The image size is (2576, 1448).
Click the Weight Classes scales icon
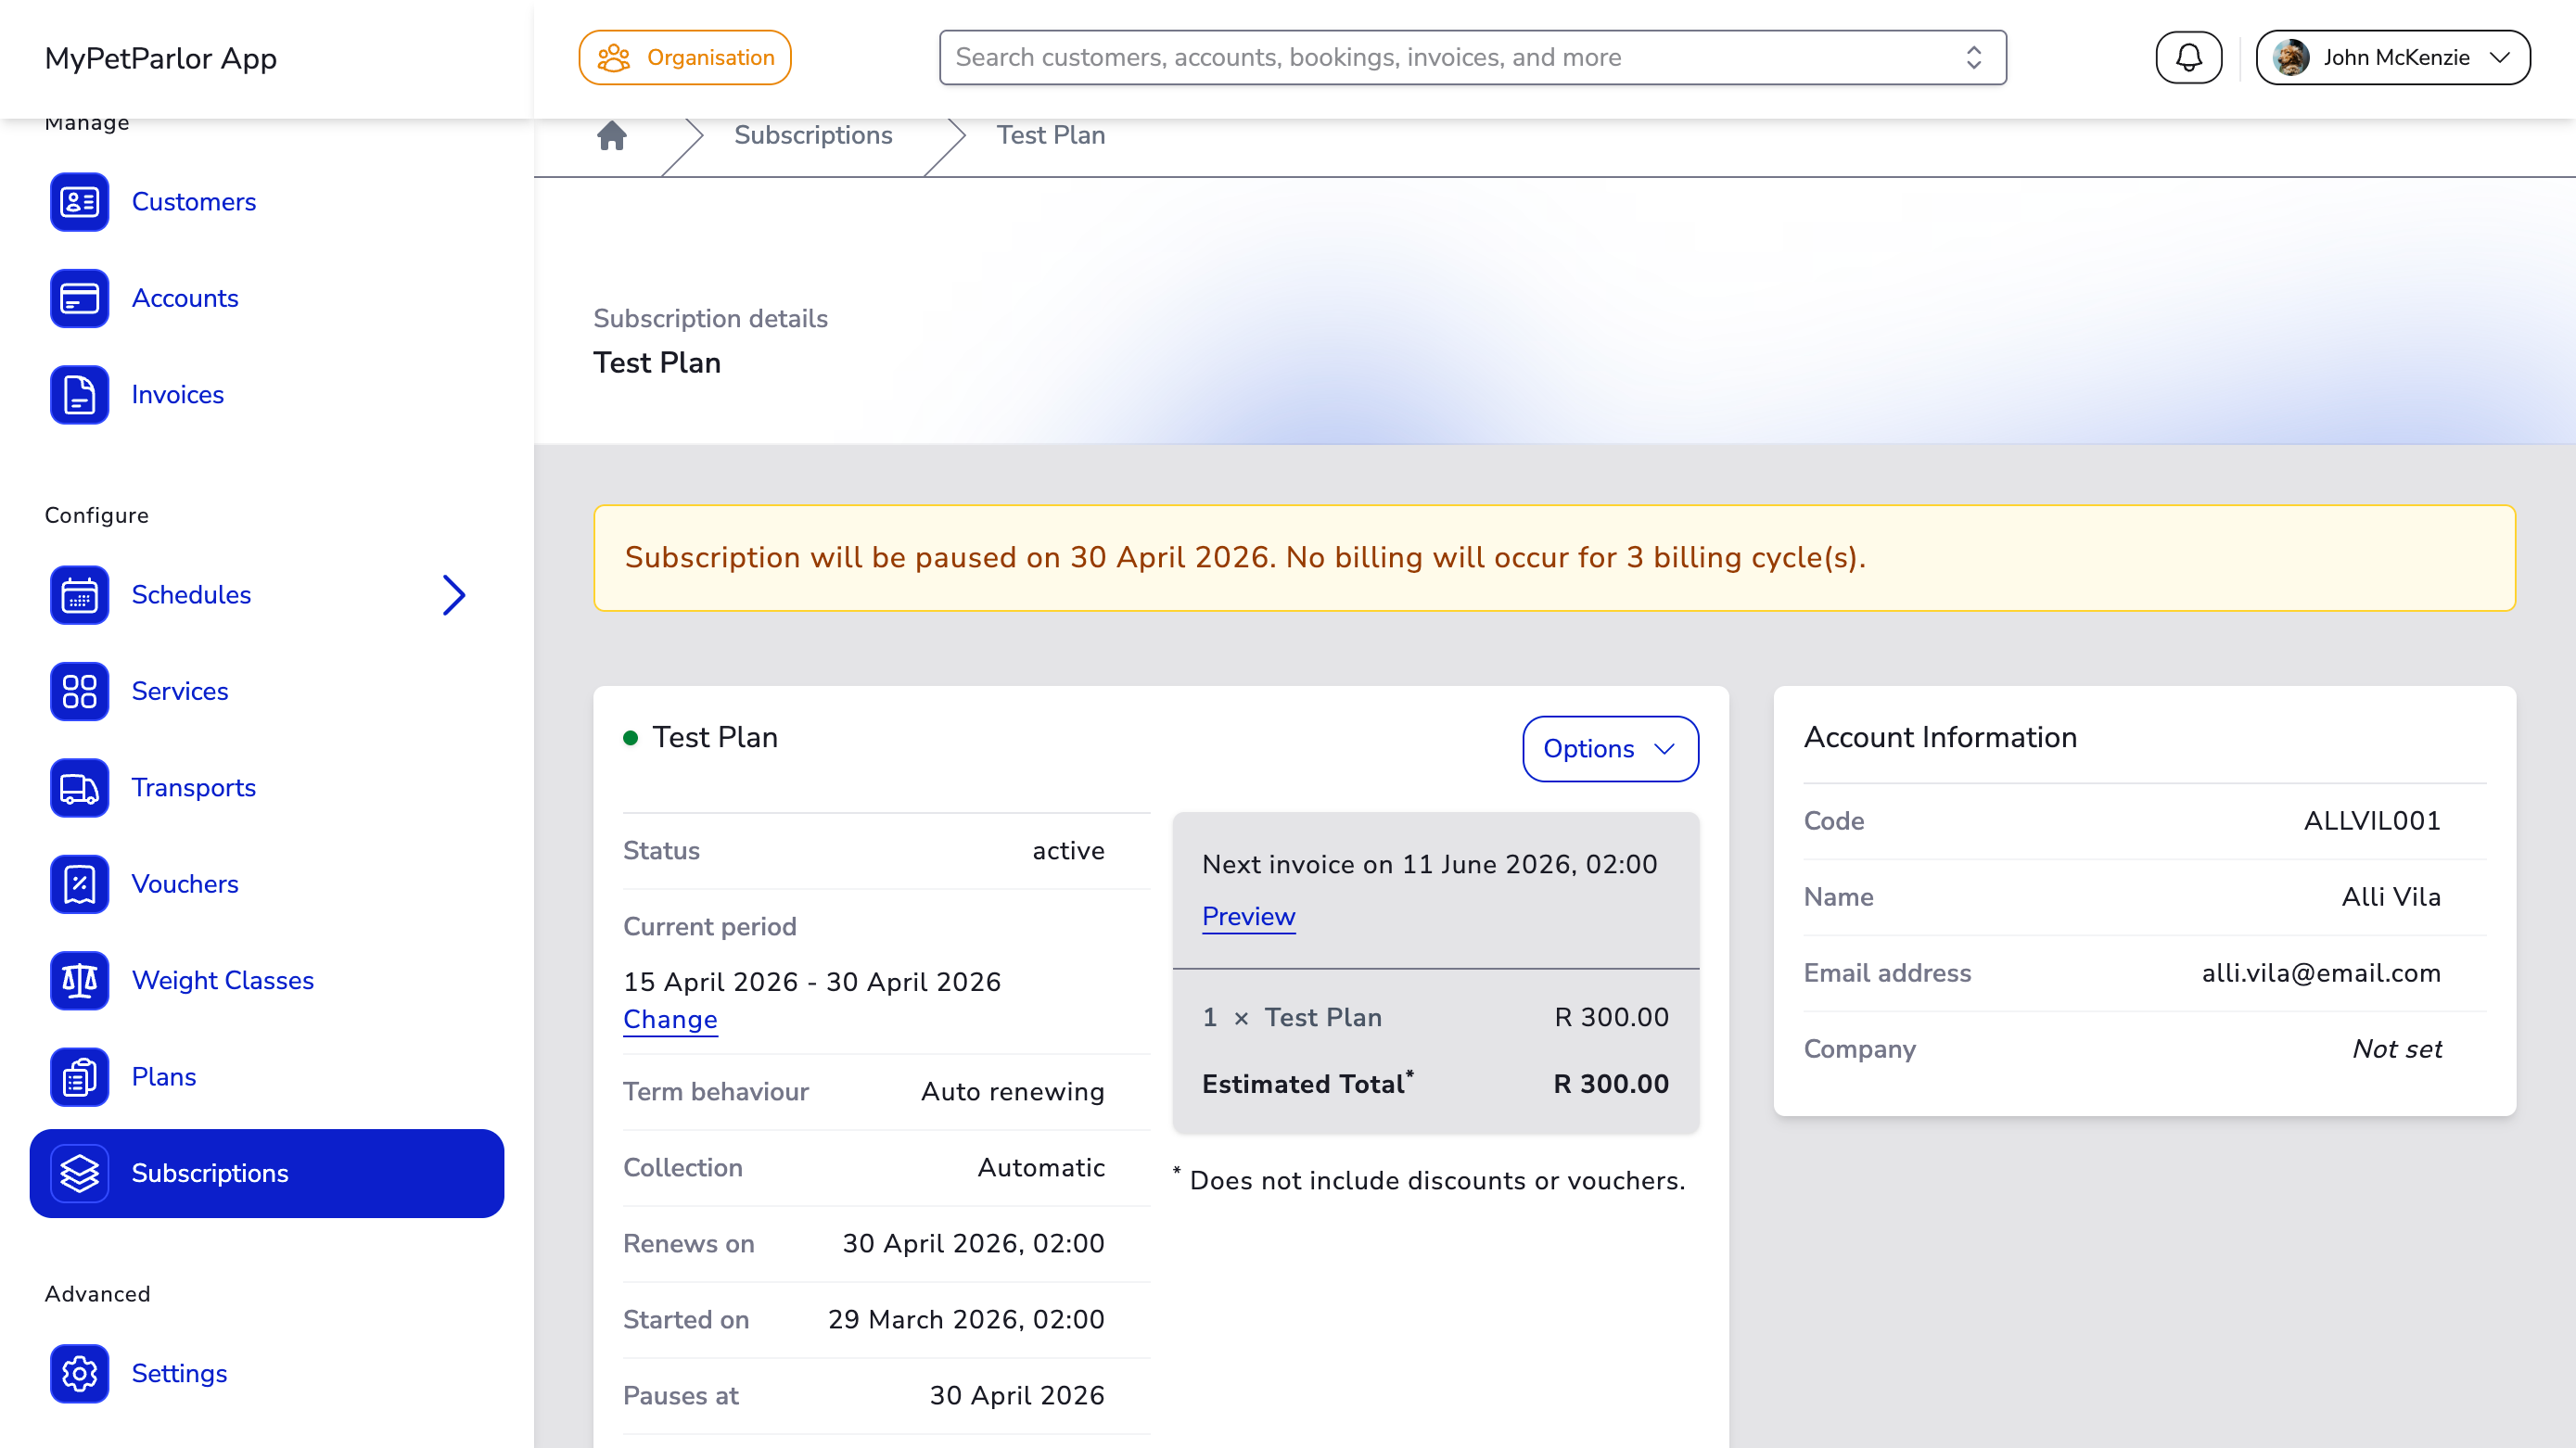click(79, 981)
